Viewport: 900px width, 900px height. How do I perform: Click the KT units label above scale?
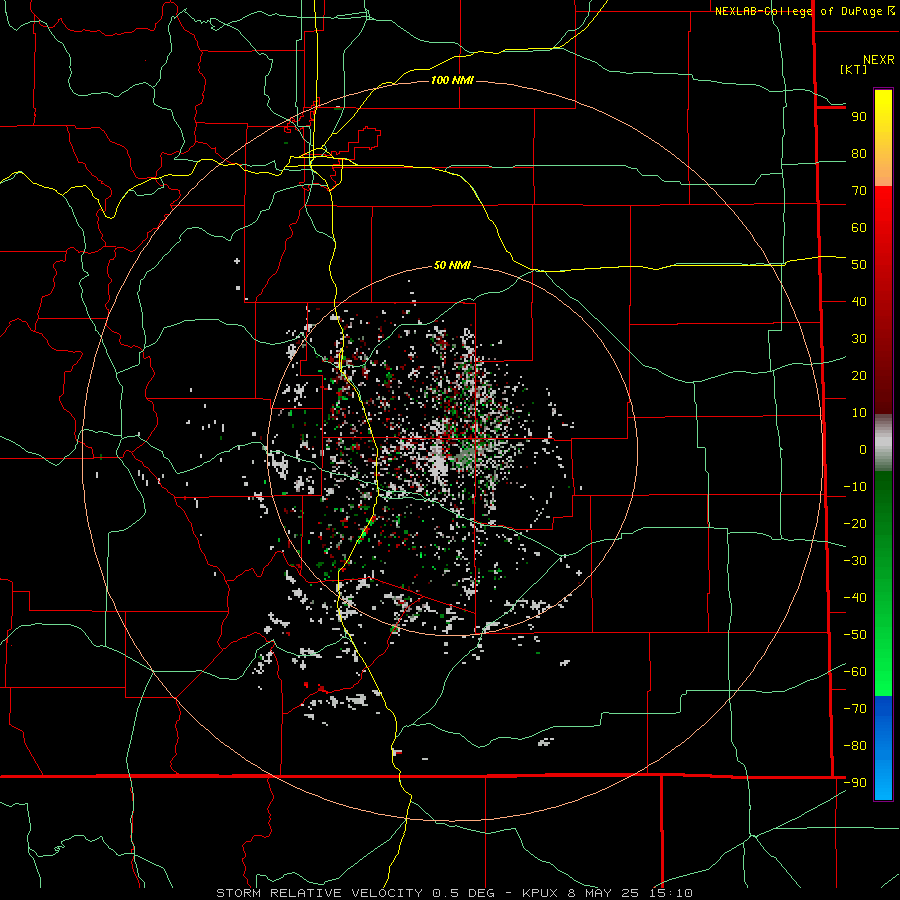pos(854,69)
